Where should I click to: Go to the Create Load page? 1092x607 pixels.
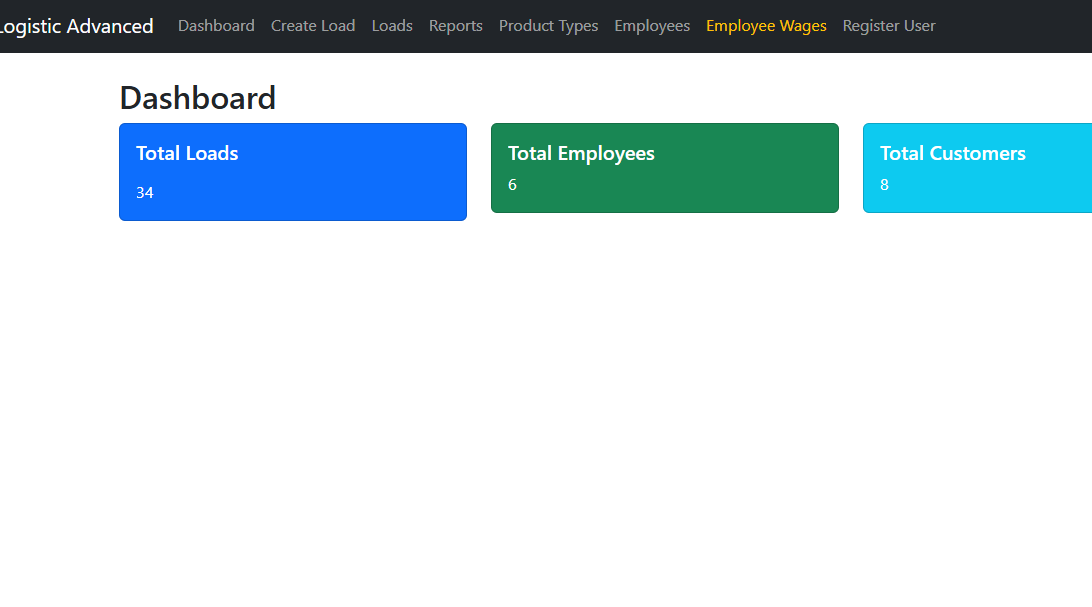[313, 26]
